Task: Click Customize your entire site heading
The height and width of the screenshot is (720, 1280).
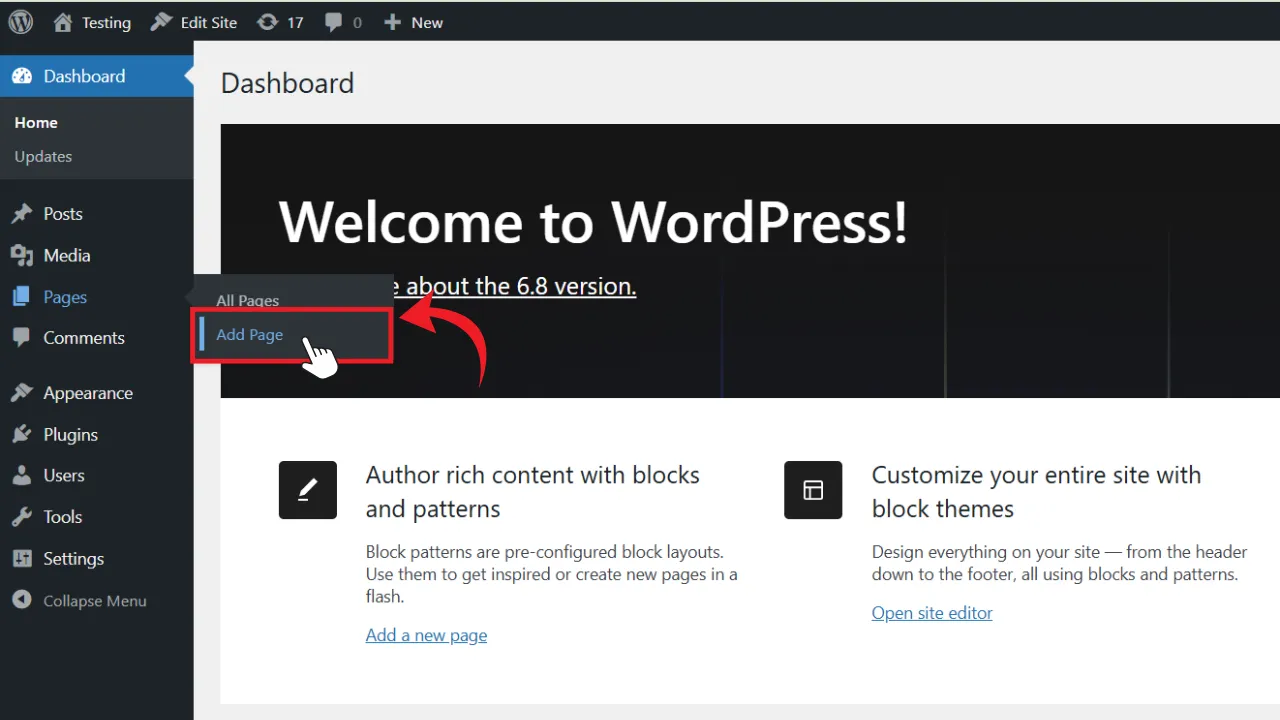Action: click(1037, 492)
